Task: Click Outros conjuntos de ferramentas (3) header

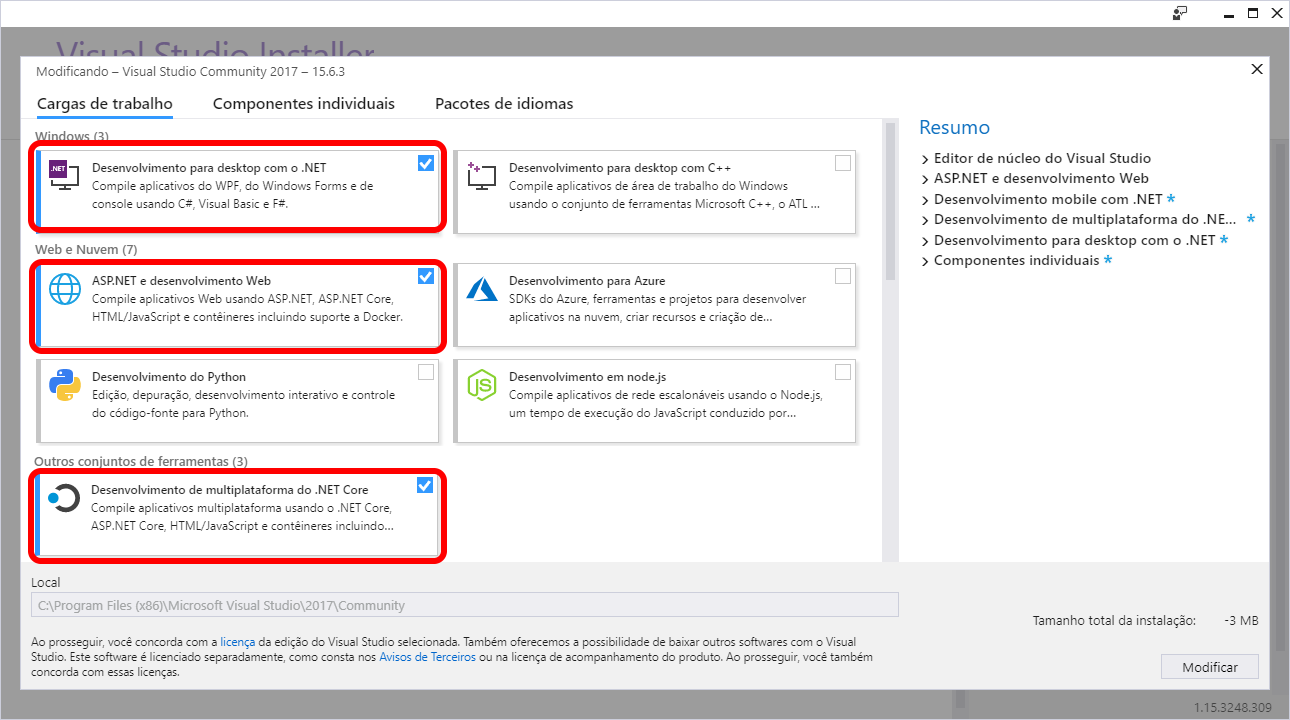Action: tap(141, 461)
